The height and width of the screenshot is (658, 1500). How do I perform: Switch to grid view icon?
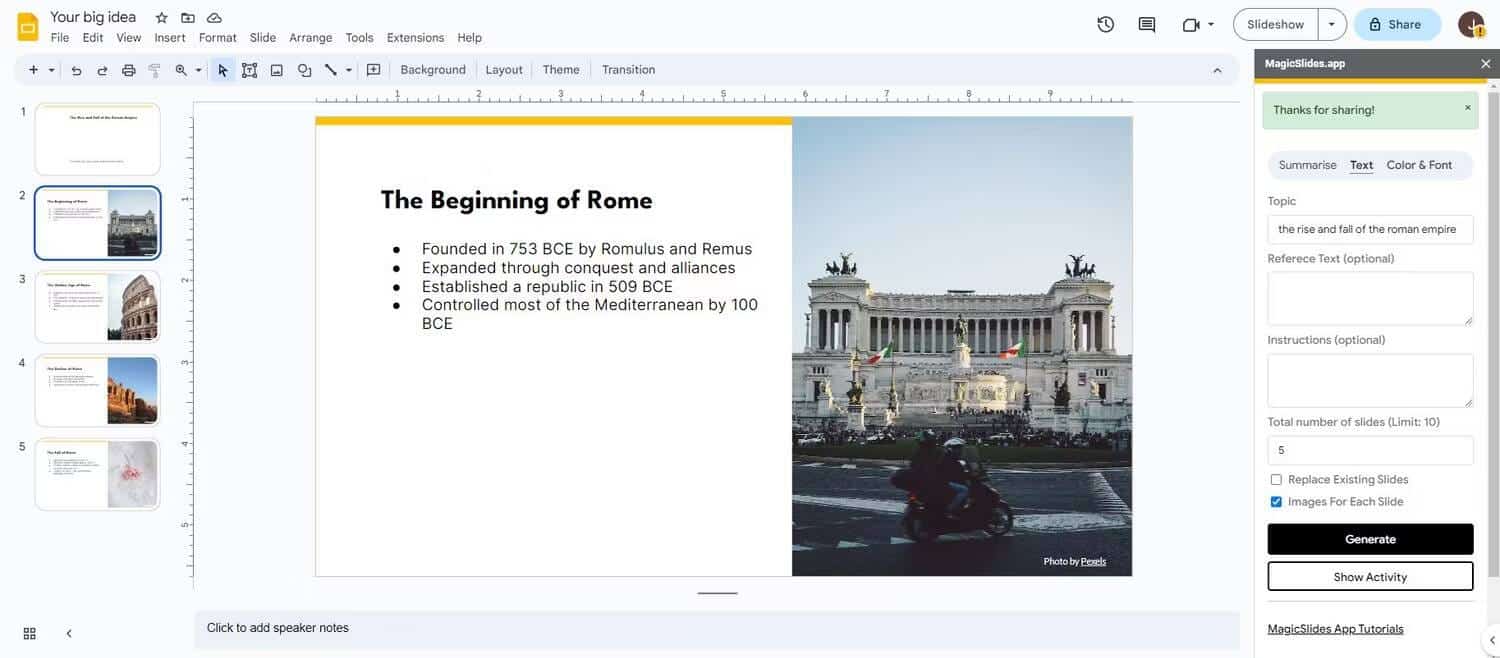(x=29, y=633)
